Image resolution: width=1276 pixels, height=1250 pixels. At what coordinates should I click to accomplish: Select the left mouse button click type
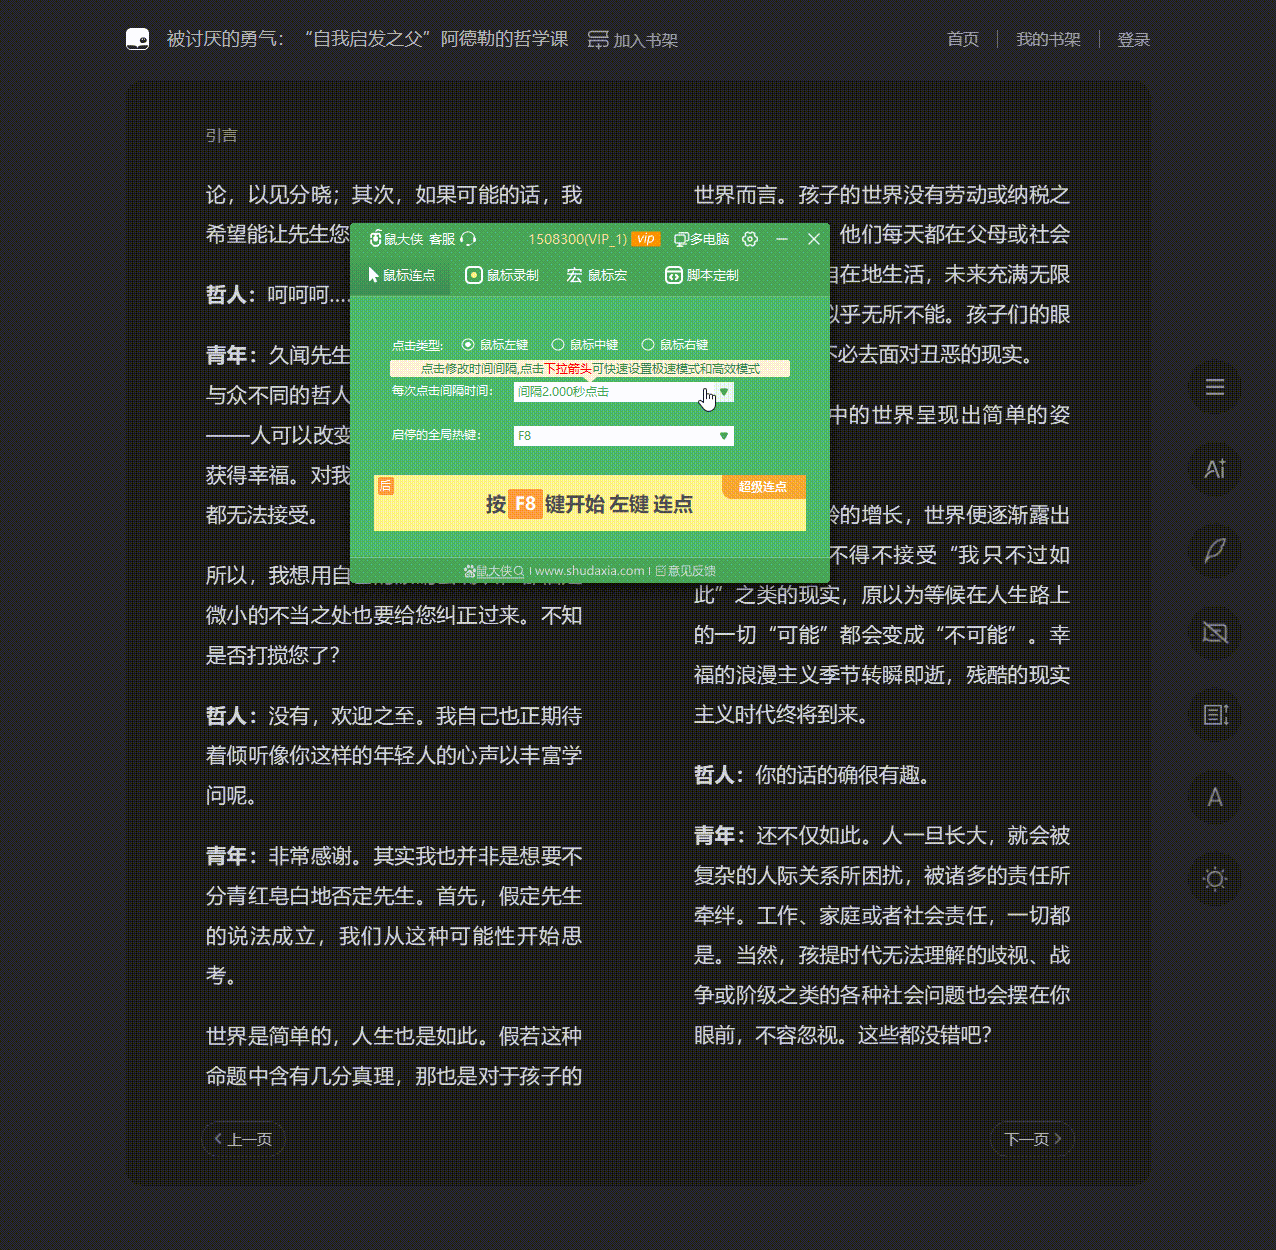tap(468, 345)
